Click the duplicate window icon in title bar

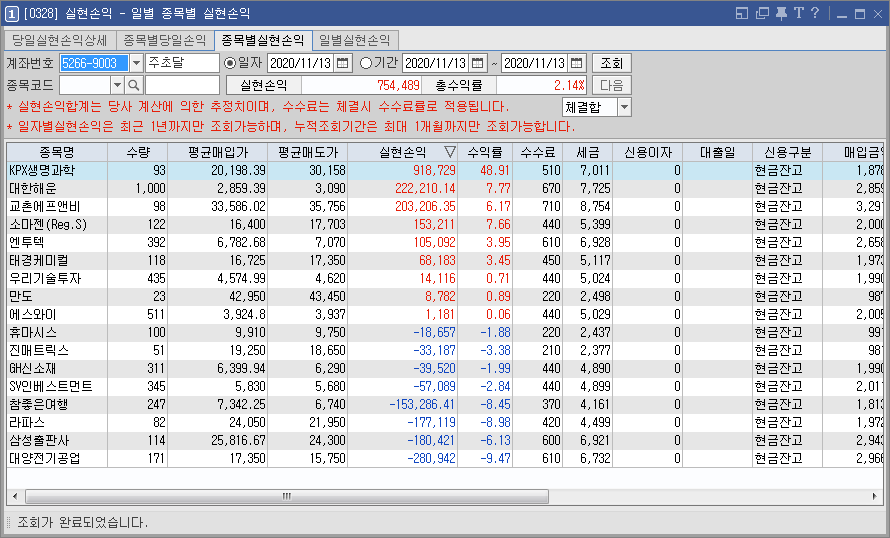pos(762,13)
